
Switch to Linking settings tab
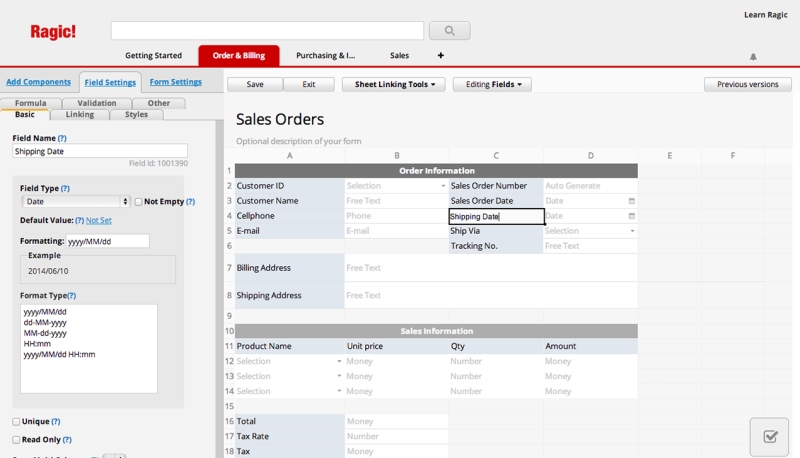(80, 115)
